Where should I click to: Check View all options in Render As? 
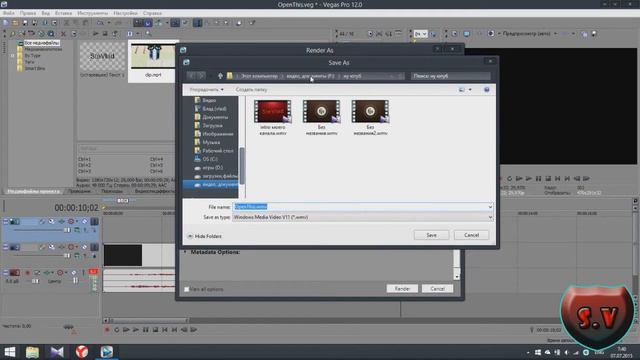187,289
